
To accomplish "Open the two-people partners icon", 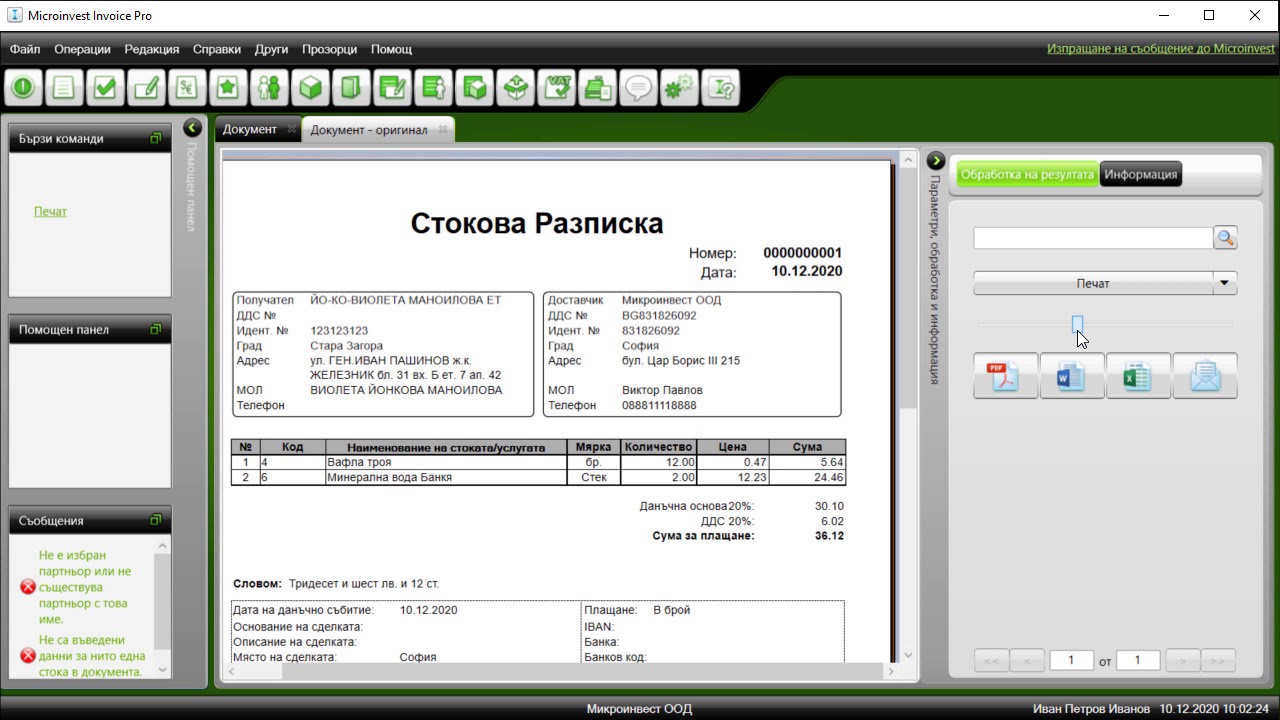I will [x=269, y=88].
